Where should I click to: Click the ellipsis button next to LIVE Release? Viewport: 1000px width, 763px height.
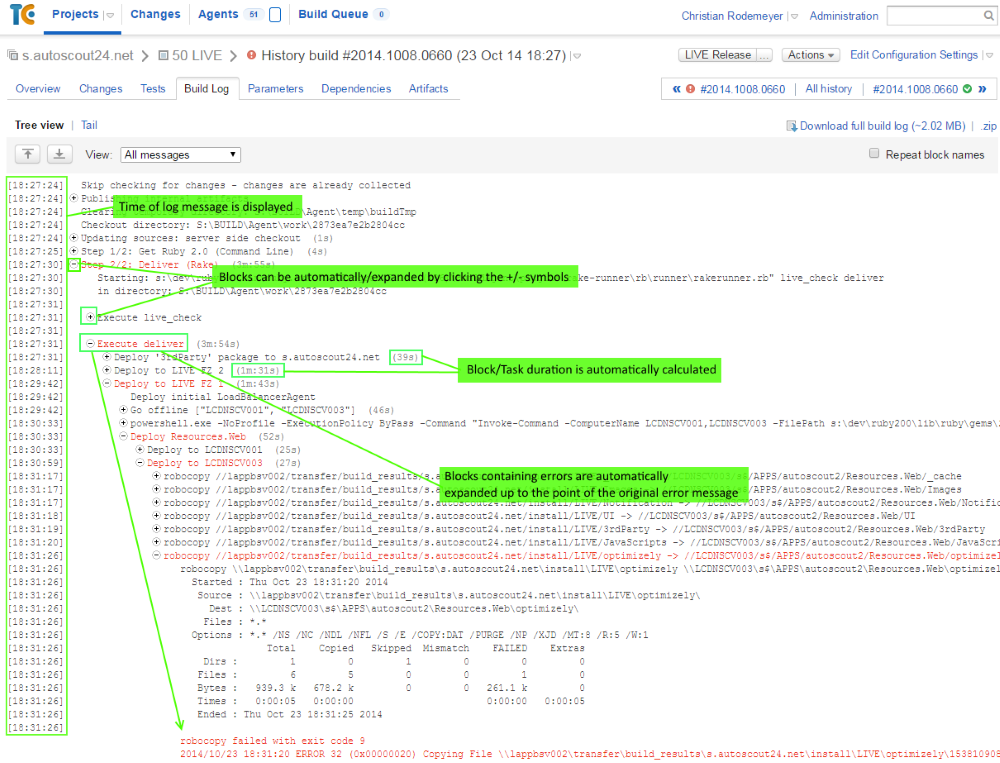pos(765,55)
